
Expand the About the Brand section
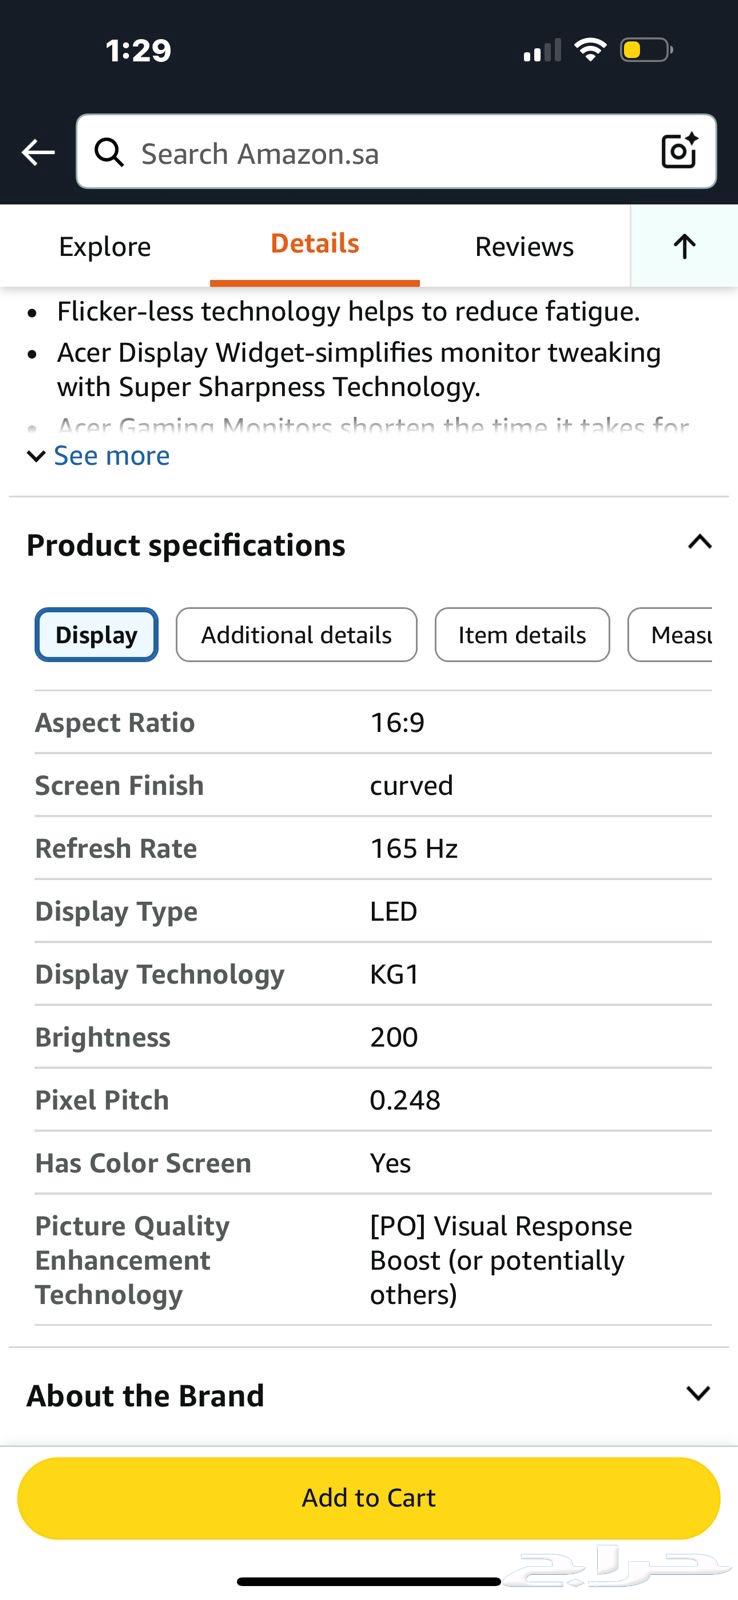(x=698, y=1392)
